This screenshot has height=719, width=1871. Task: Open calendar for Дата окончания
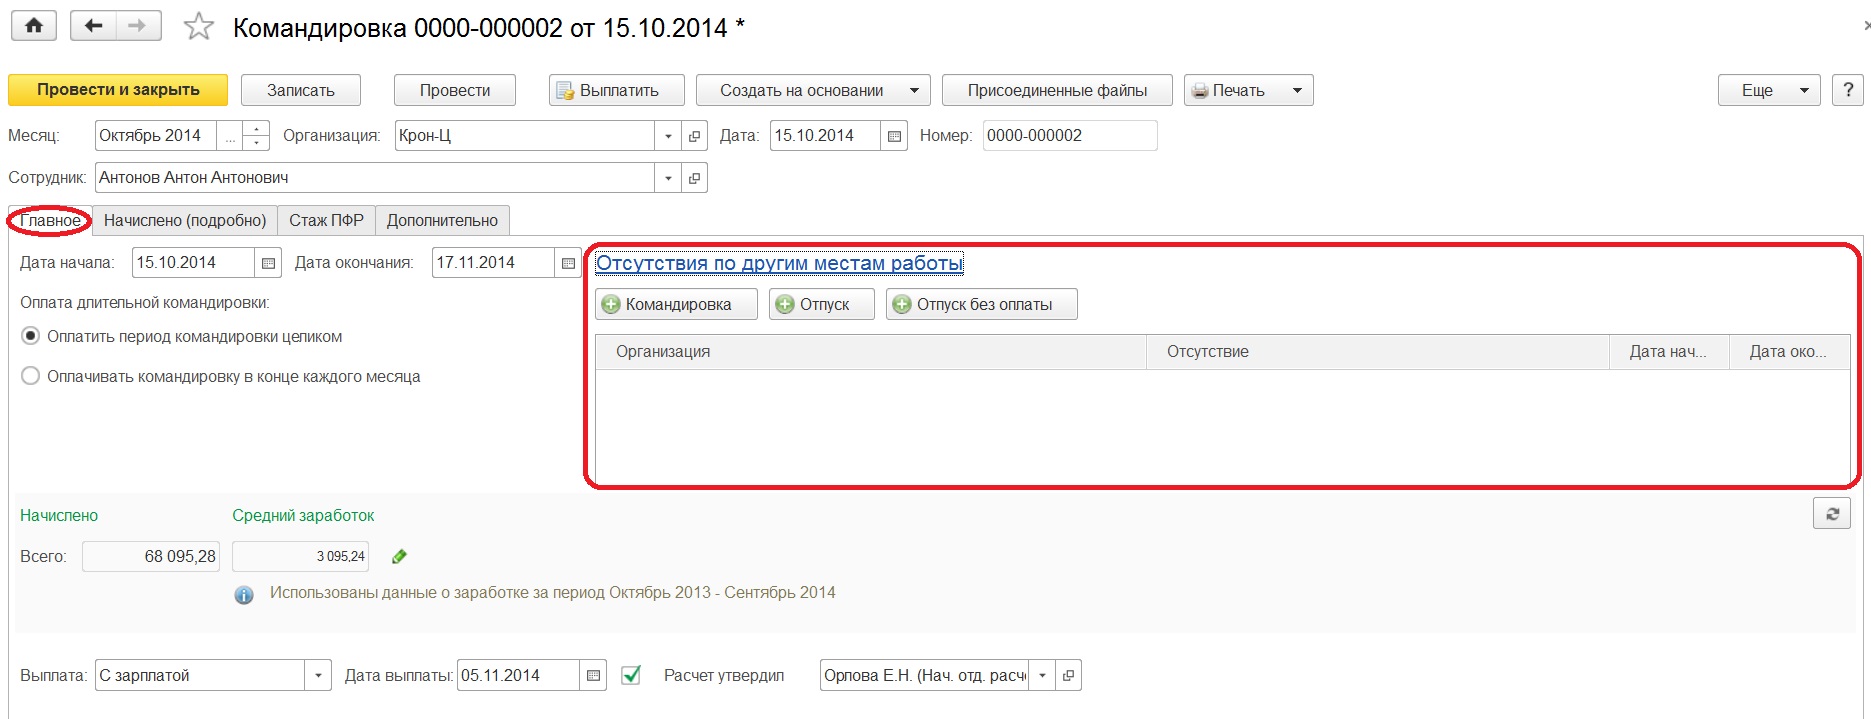[568, 263]
